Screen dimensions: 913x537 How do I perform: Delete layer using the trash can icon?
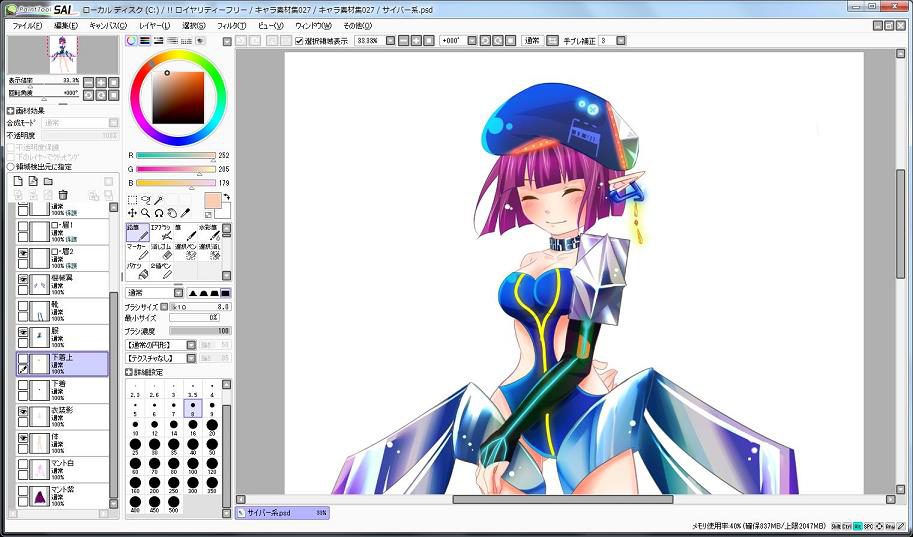click(x=63, y=195)
